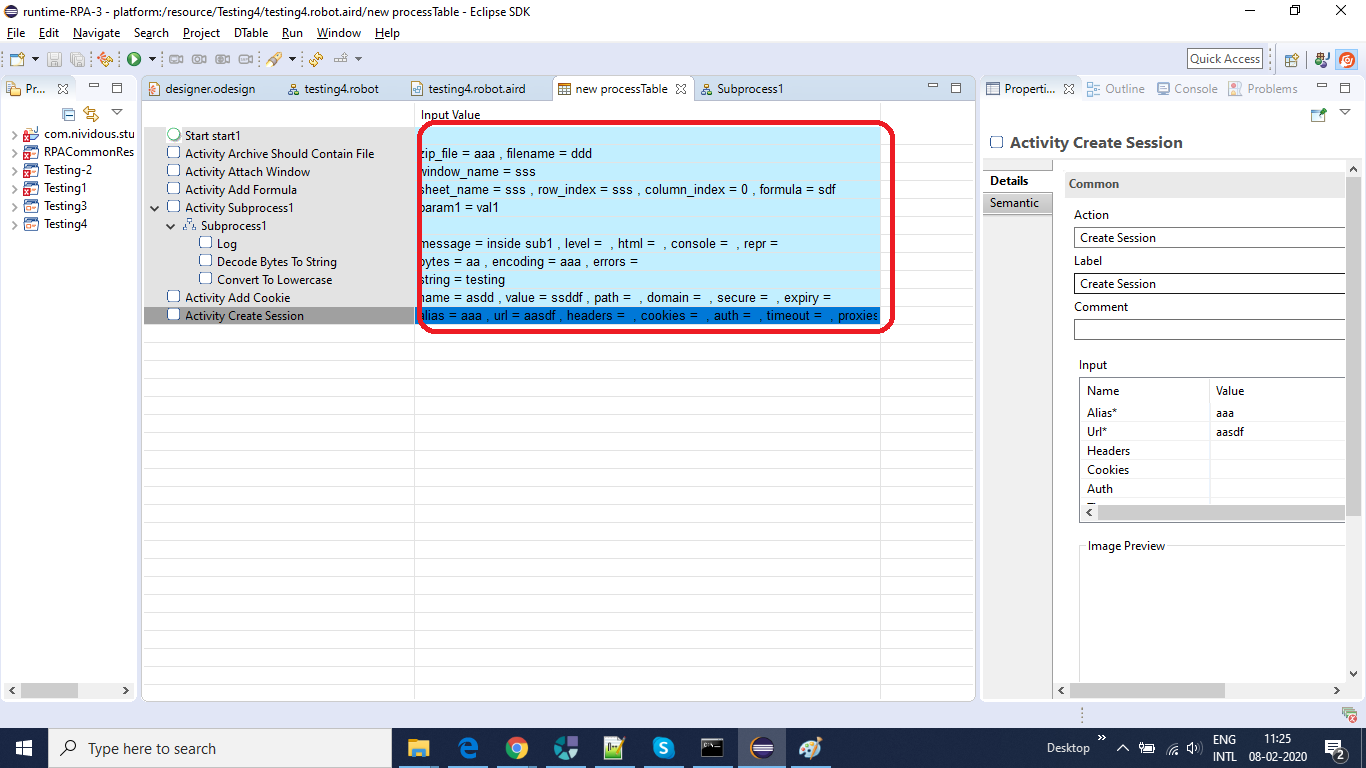The height and width of the screenshot is (768, 1366).
Task: Switch to the Plug-in Development perspective icon
Action: tap(1322, 60)
